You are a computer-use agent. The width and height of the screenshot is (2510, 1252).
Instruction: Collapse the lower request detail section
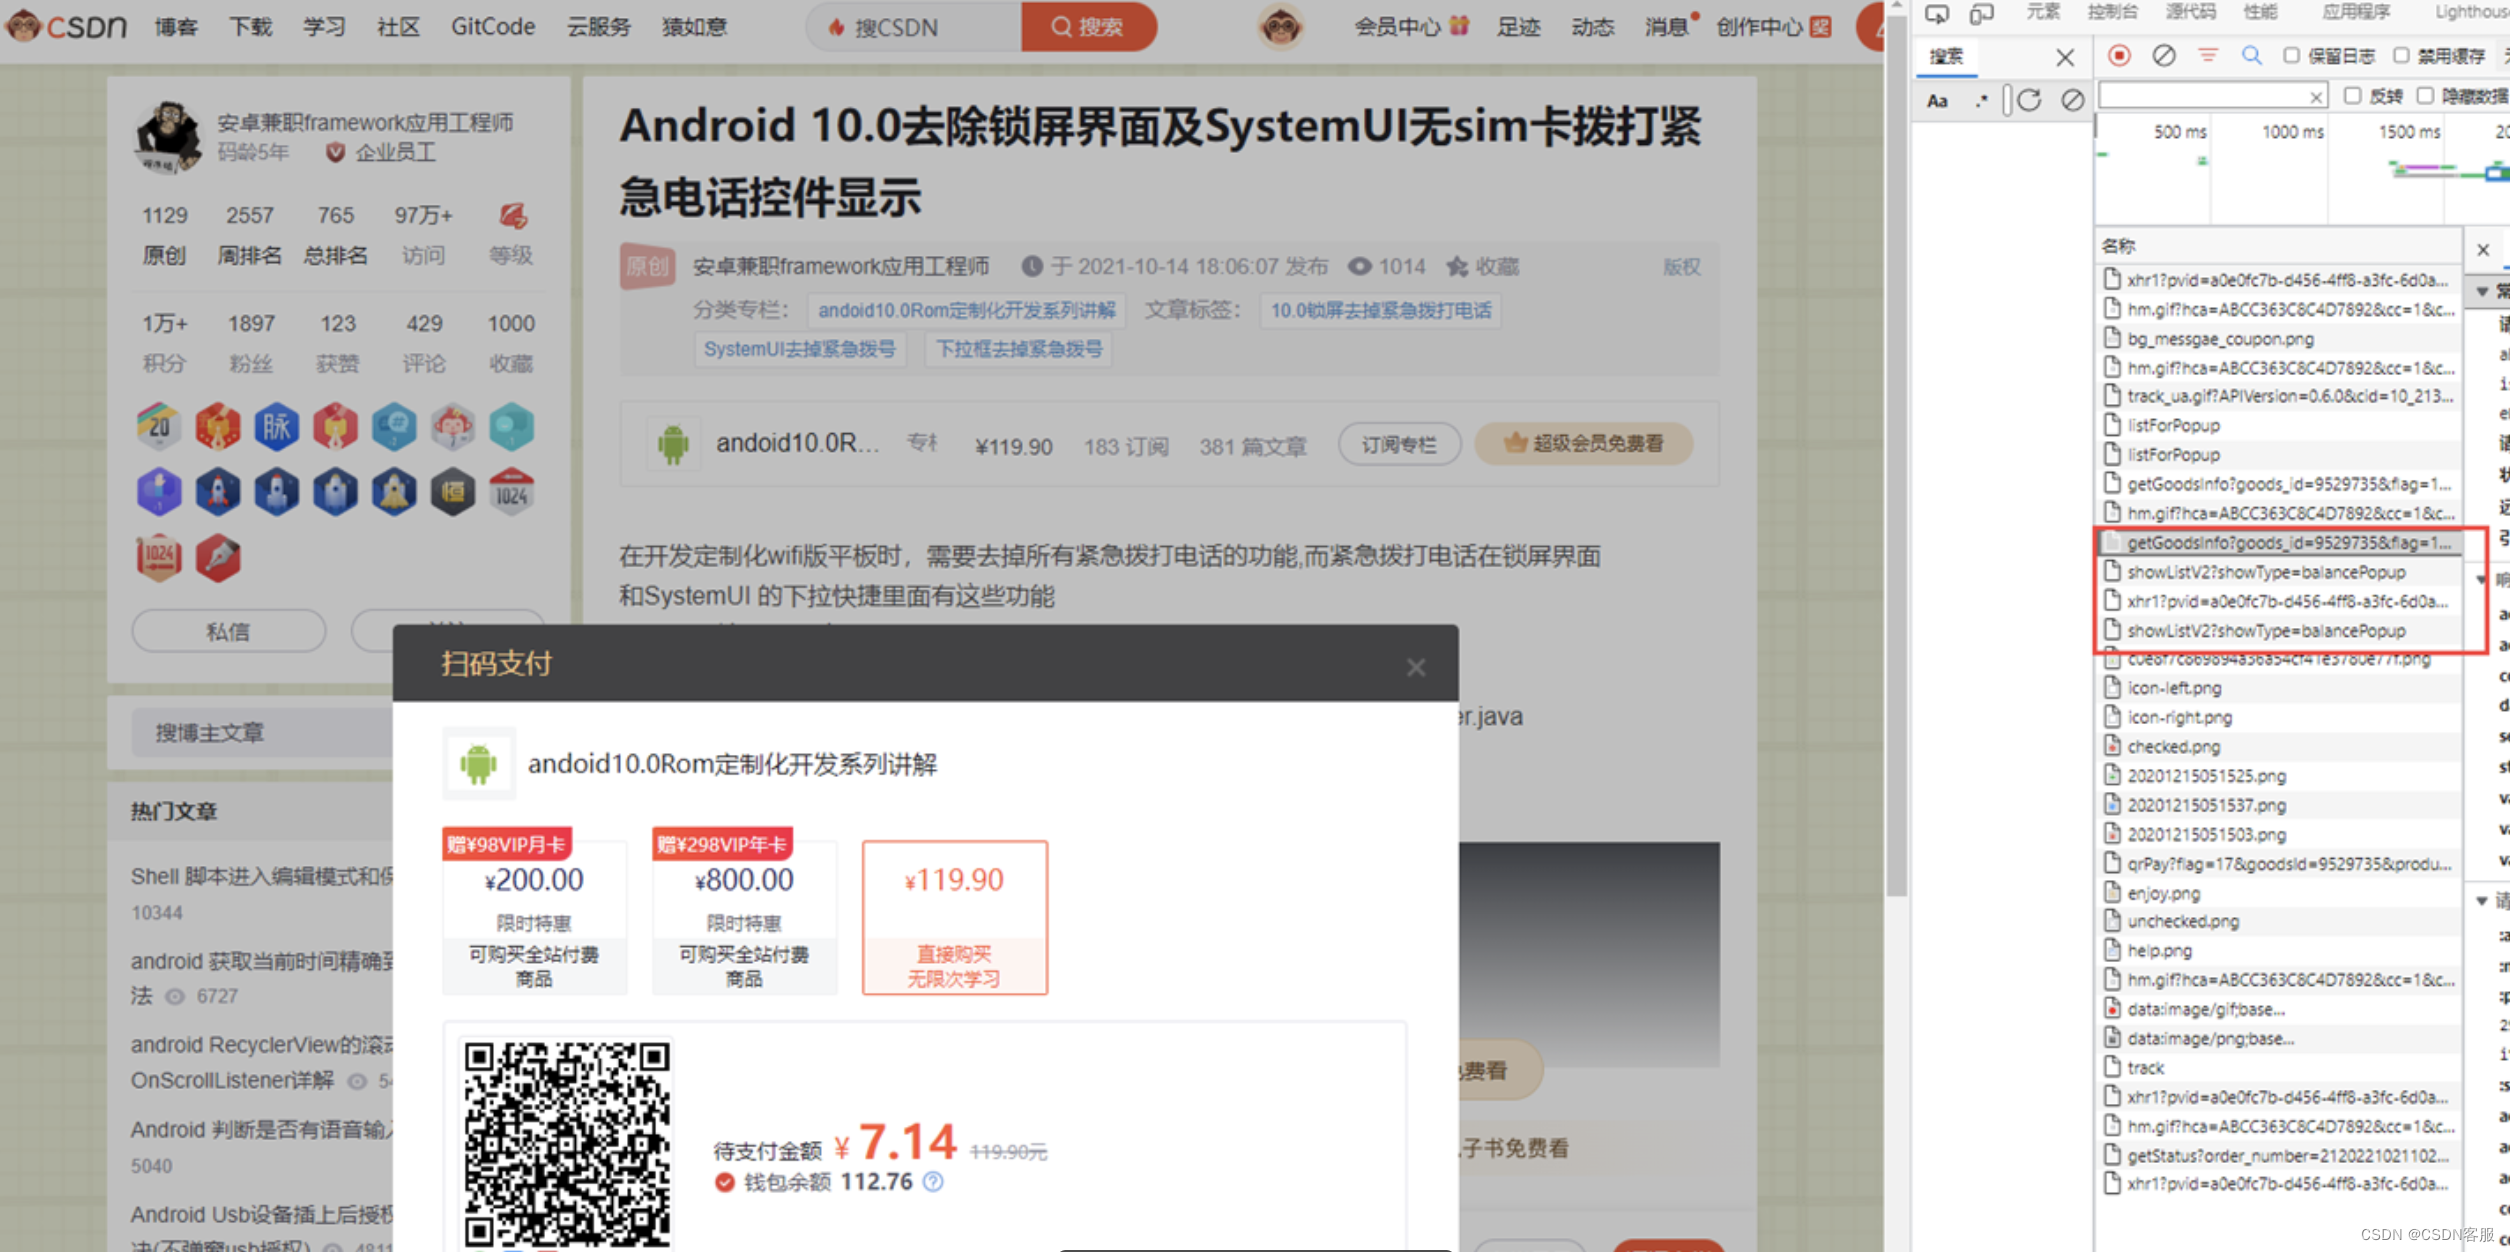2483,900
